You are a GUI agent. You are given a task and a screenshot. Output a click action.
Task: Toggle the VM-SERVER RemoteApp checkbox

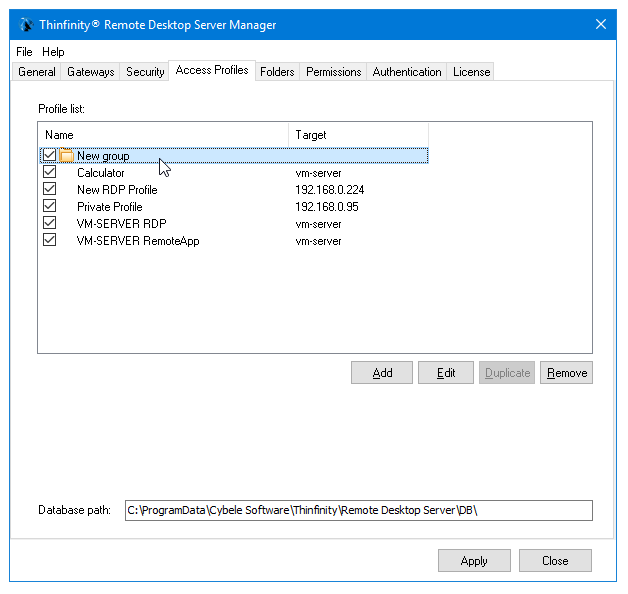point(49,240)
